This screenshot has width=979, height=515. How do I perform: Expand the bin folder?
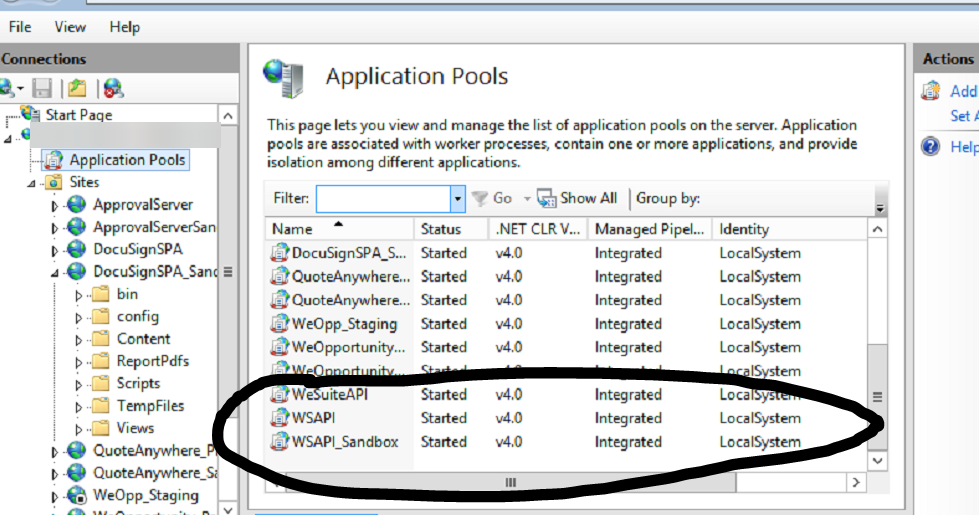(x=78, y=295)
